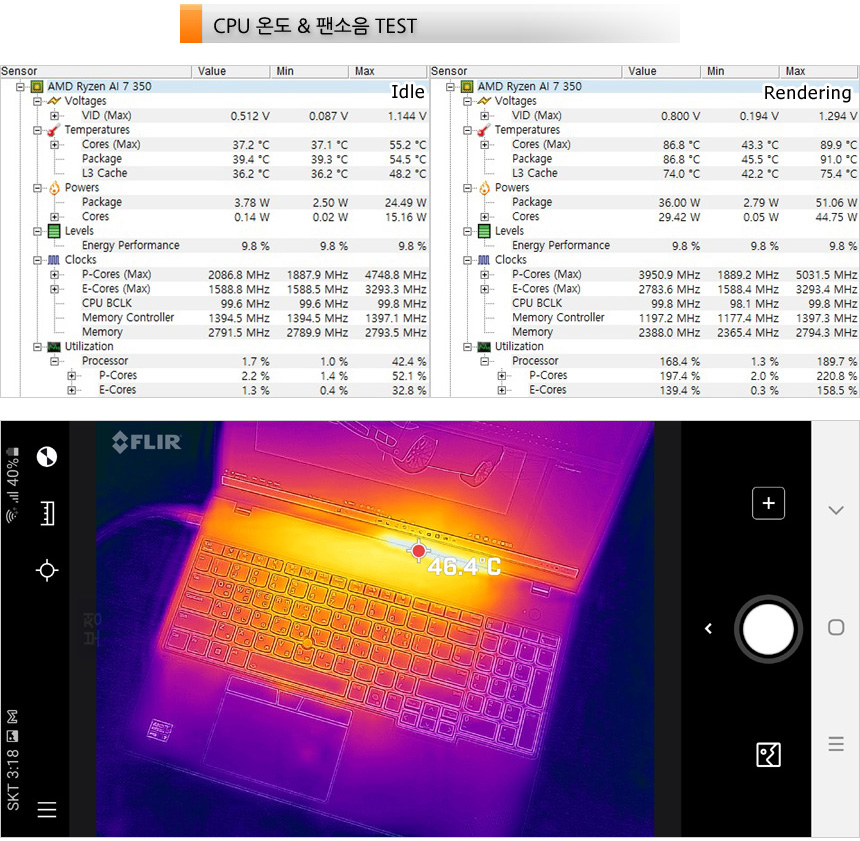The height and width of the screenshot is (841, 860).
Task: Collapse the Temperatures group in Idle panel
Action: [38, 130]
